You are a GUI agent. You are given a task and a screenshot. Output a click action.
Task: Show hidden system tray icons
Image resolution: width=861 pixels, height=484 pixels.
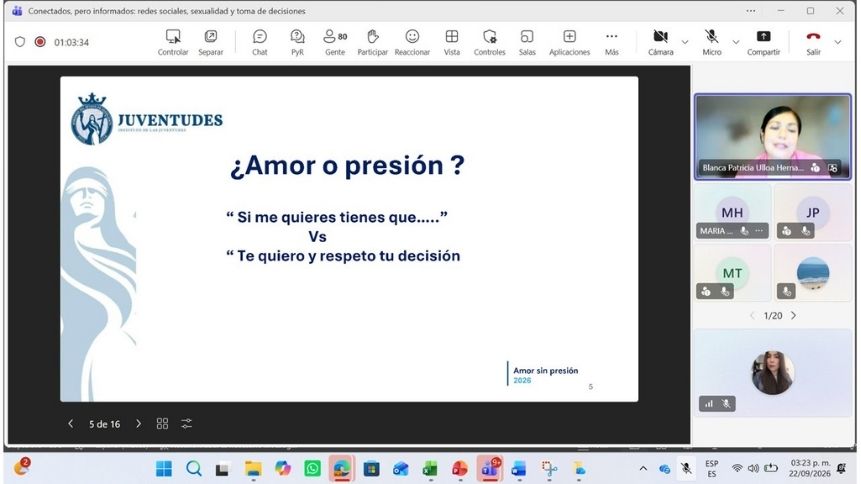coord(643,469)
